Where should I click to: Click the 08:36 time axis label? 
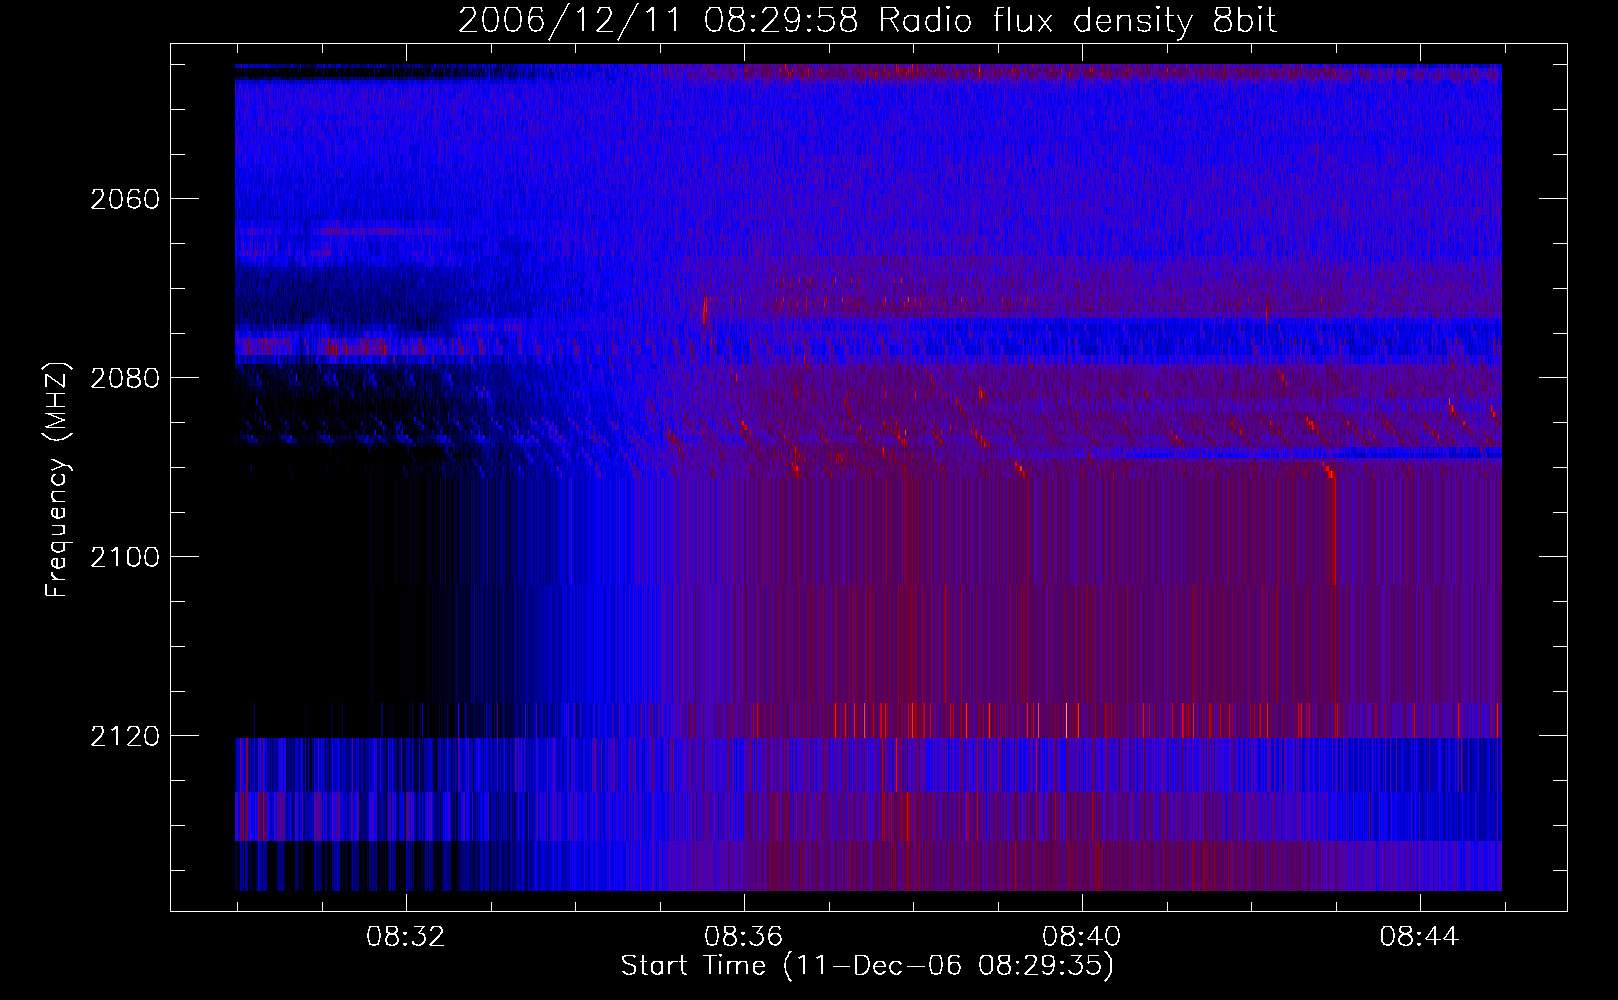coord(744,937)
